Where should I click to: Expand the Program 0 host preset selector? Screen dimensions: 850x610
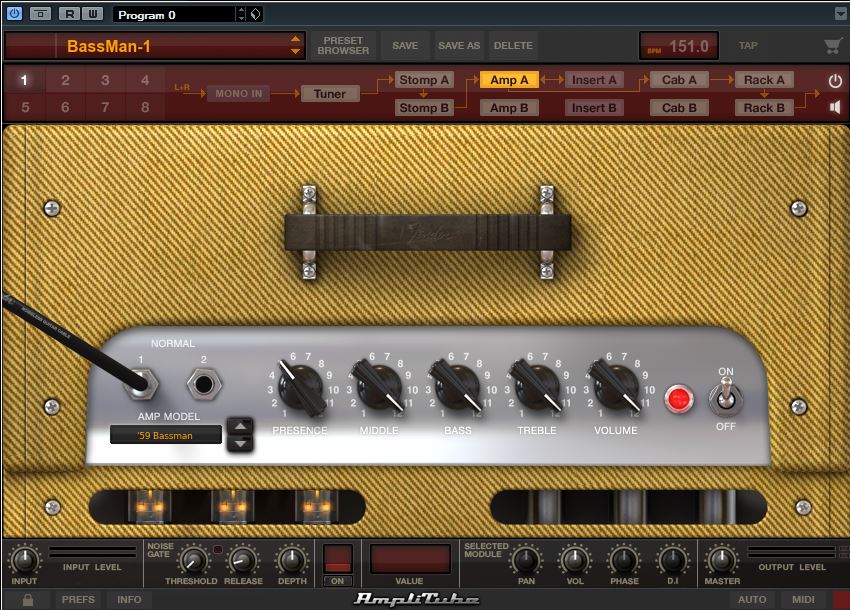click(x=240, y=15)
